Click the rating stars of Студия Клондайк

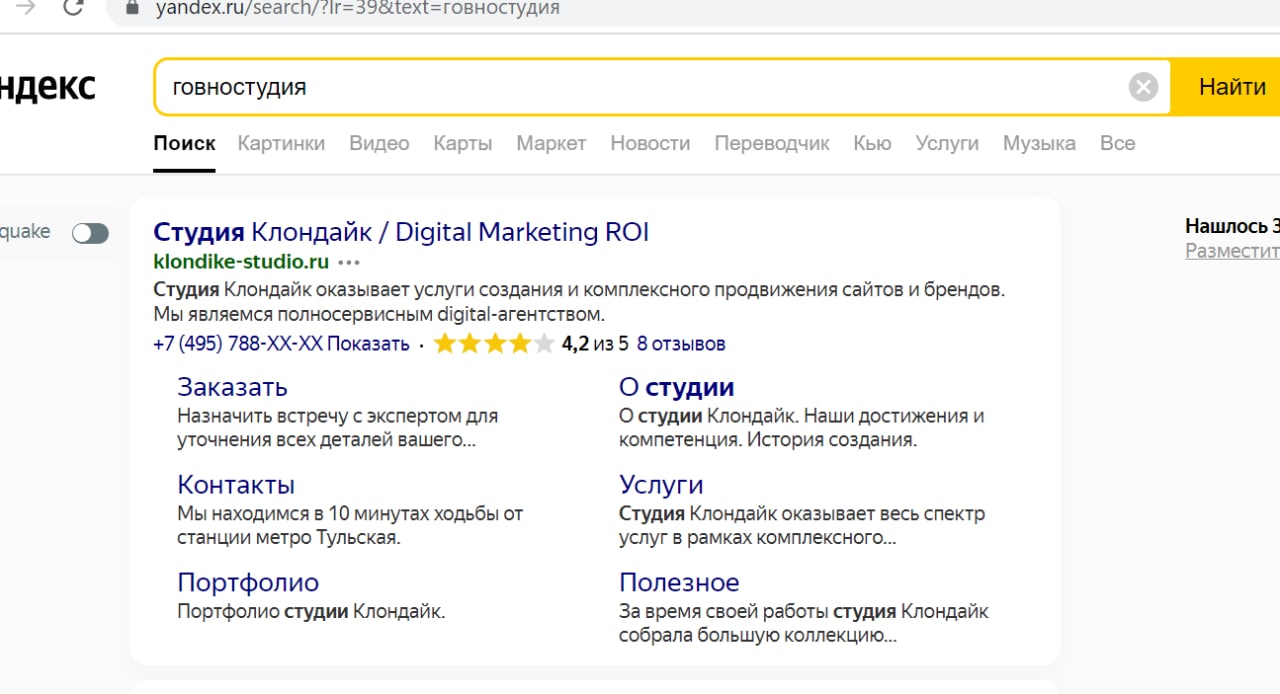(x=493, y=344)
